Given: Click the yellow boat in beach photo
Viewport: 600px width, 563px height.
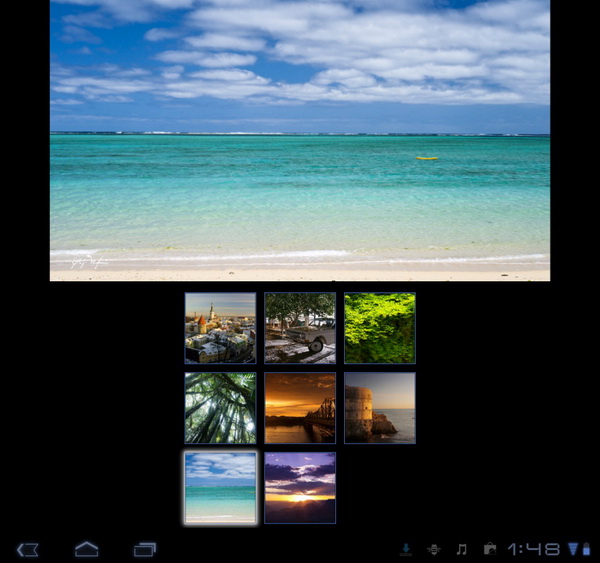Looking at the screenshot, I should click(x=427, y=158).
